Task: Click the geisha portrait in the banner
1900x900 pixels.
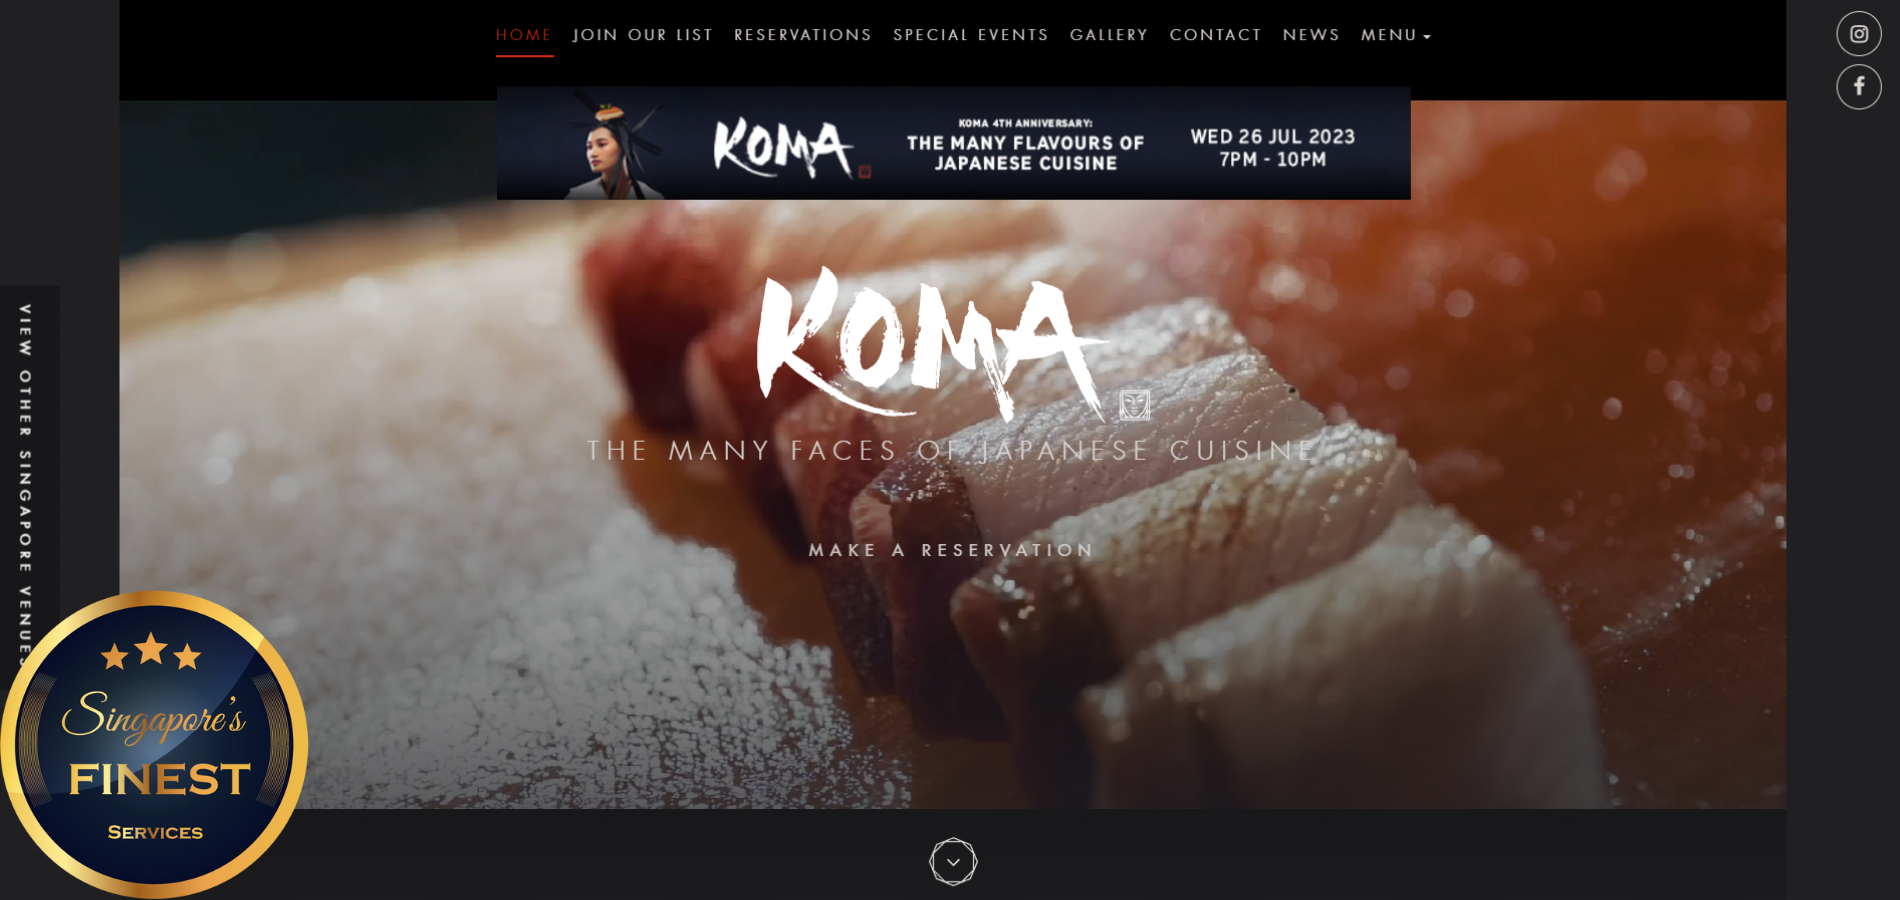Action: click(612, 145)
